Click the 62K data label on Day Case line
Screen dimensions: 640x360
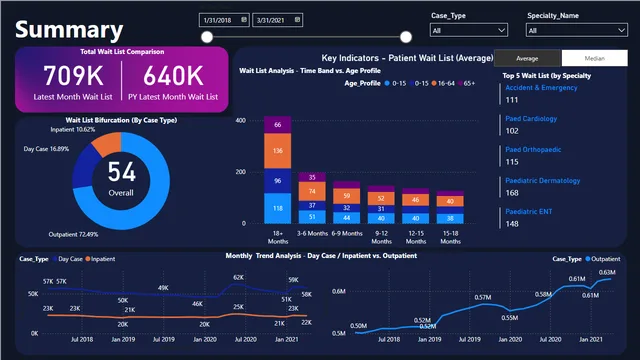click(x=238, y=278)
